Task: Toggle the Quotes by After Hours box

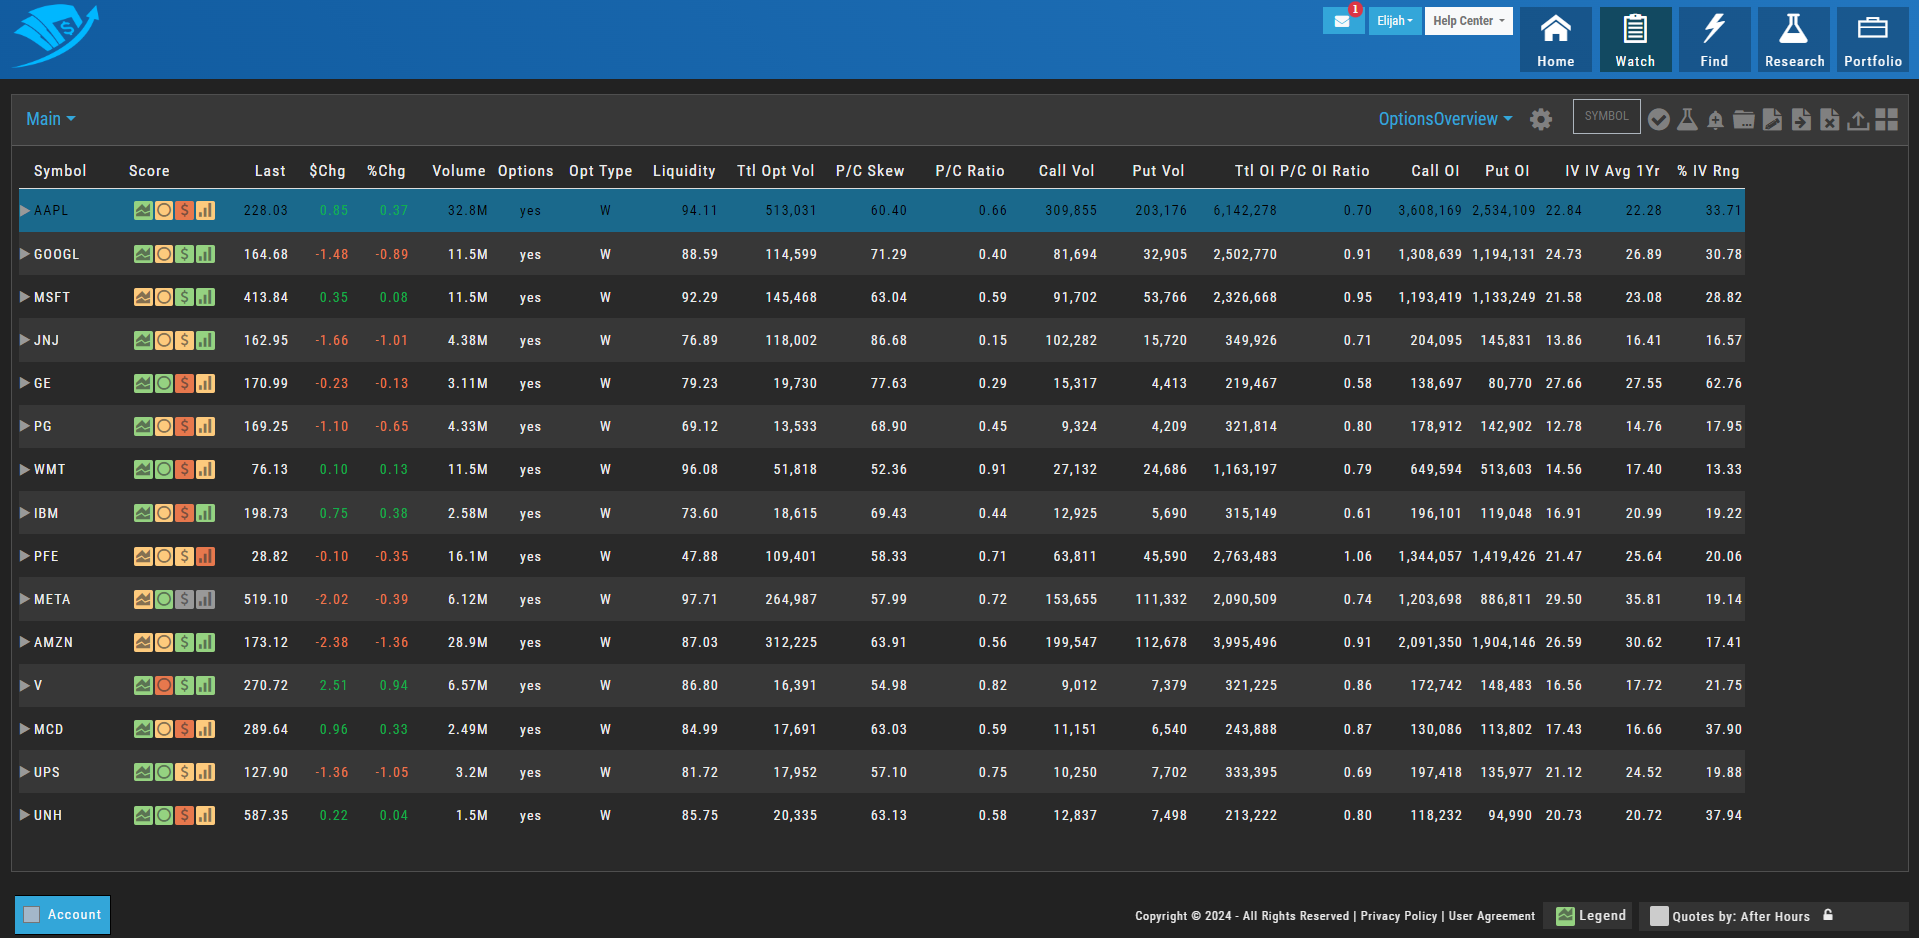Action: (1658, 916)
